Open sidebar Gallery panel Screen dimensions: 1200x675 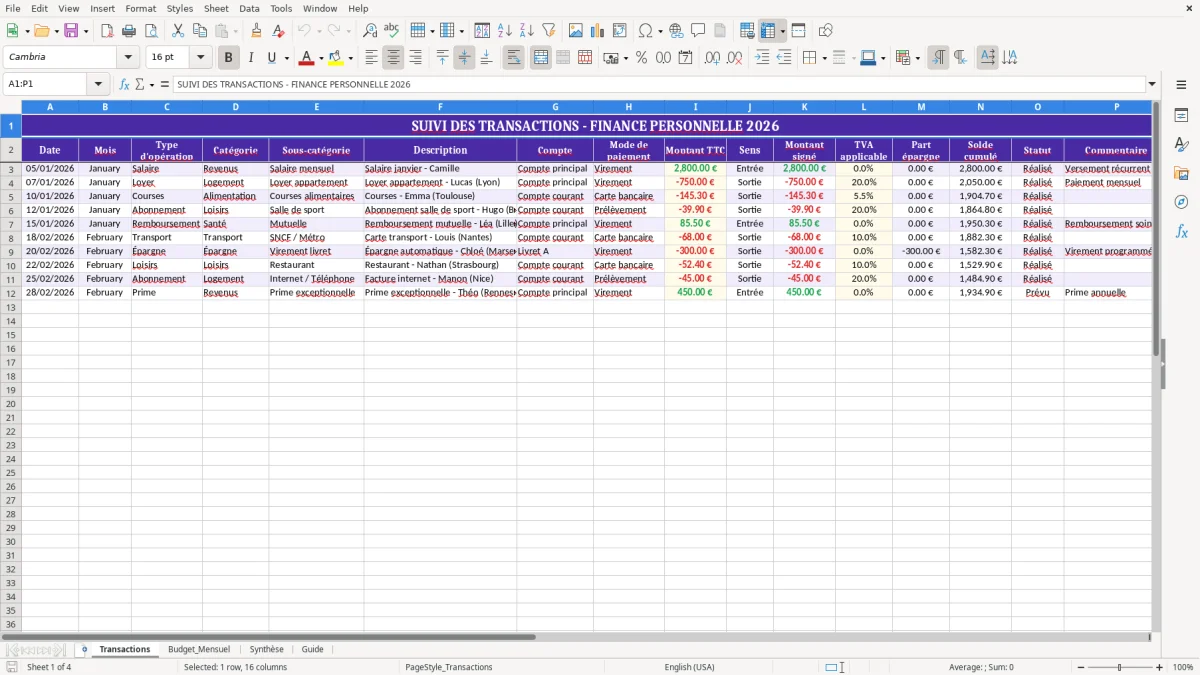(1181, 174)
